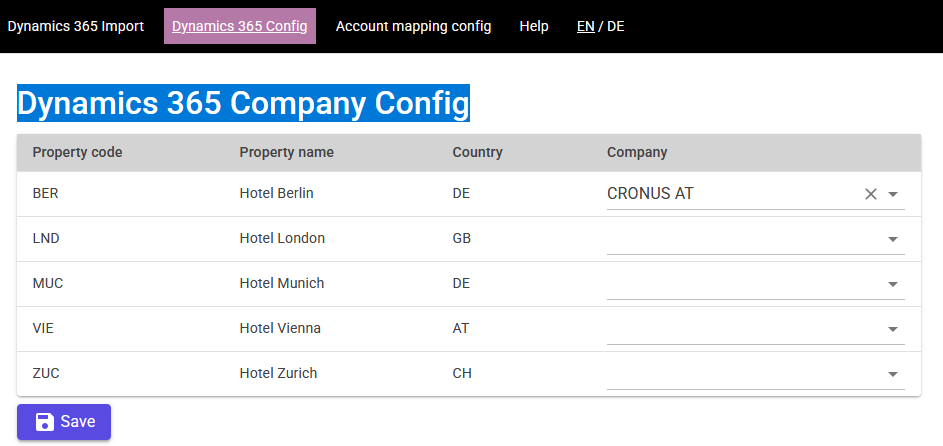Select the Dynamics 365 Config menu item
This screenshot has width=943, height=446.
[239, 26]
